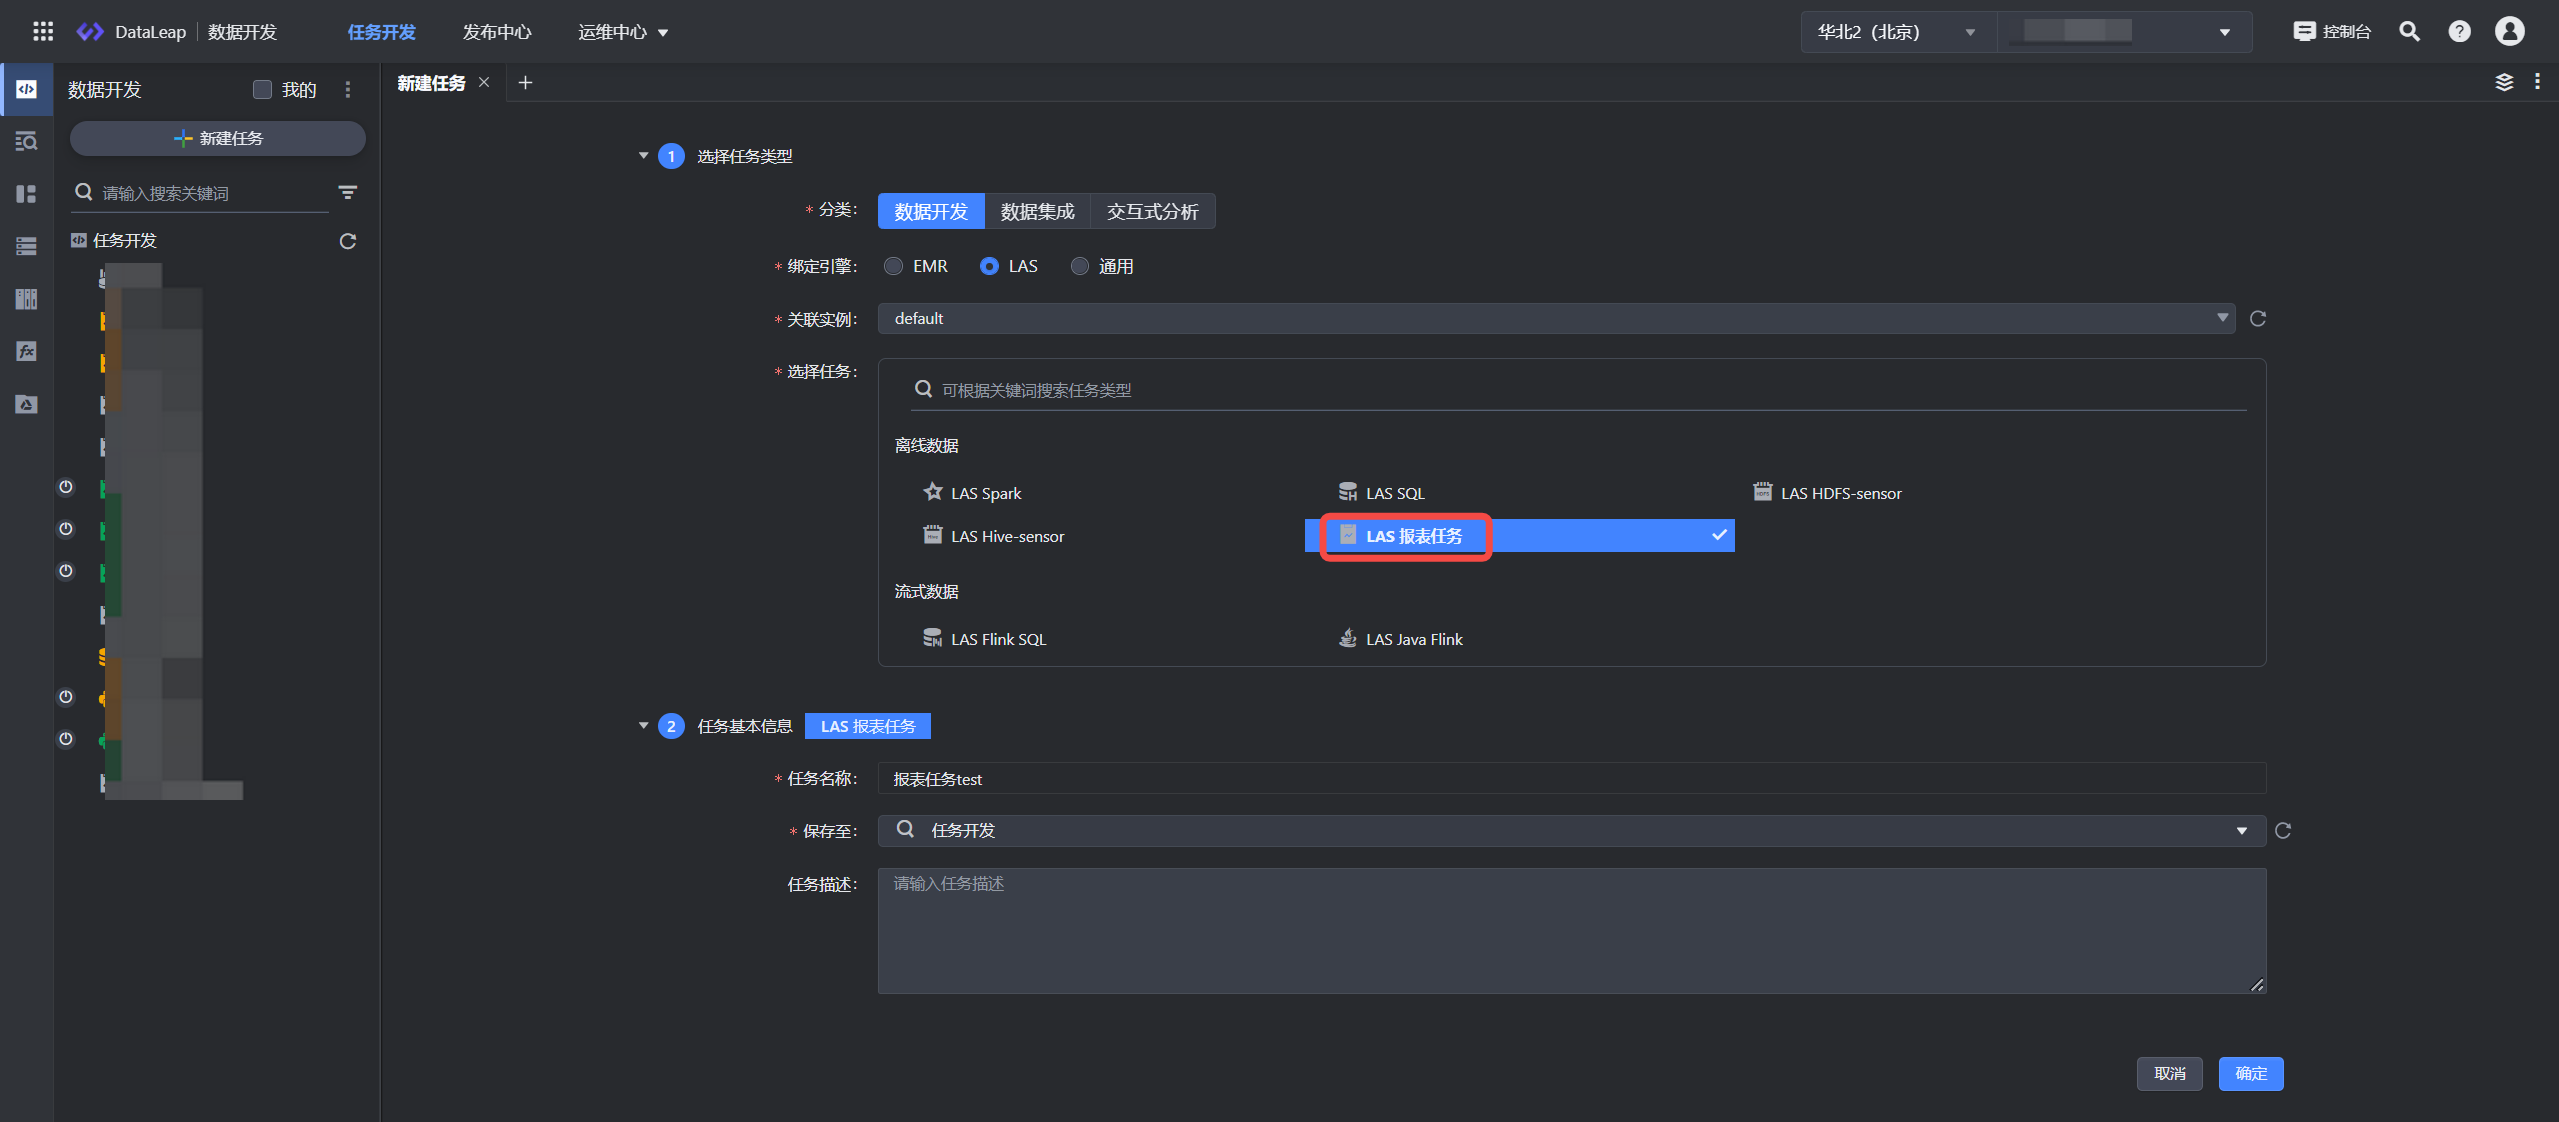Select the LAS SQL task type

1381,493
